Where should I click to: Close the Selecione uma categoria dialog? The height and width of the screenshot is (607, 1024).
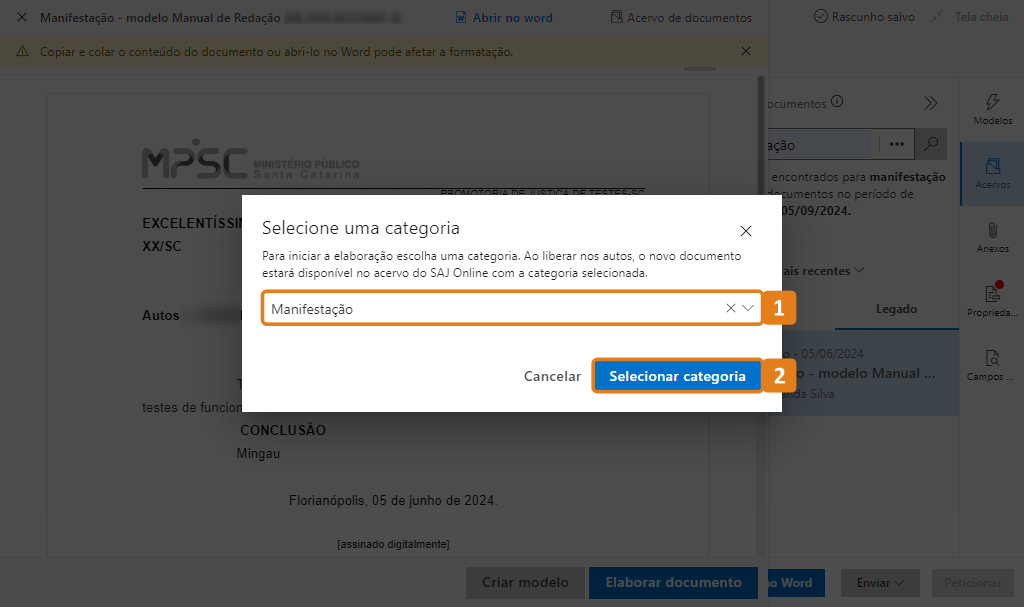tap(745, 231)
